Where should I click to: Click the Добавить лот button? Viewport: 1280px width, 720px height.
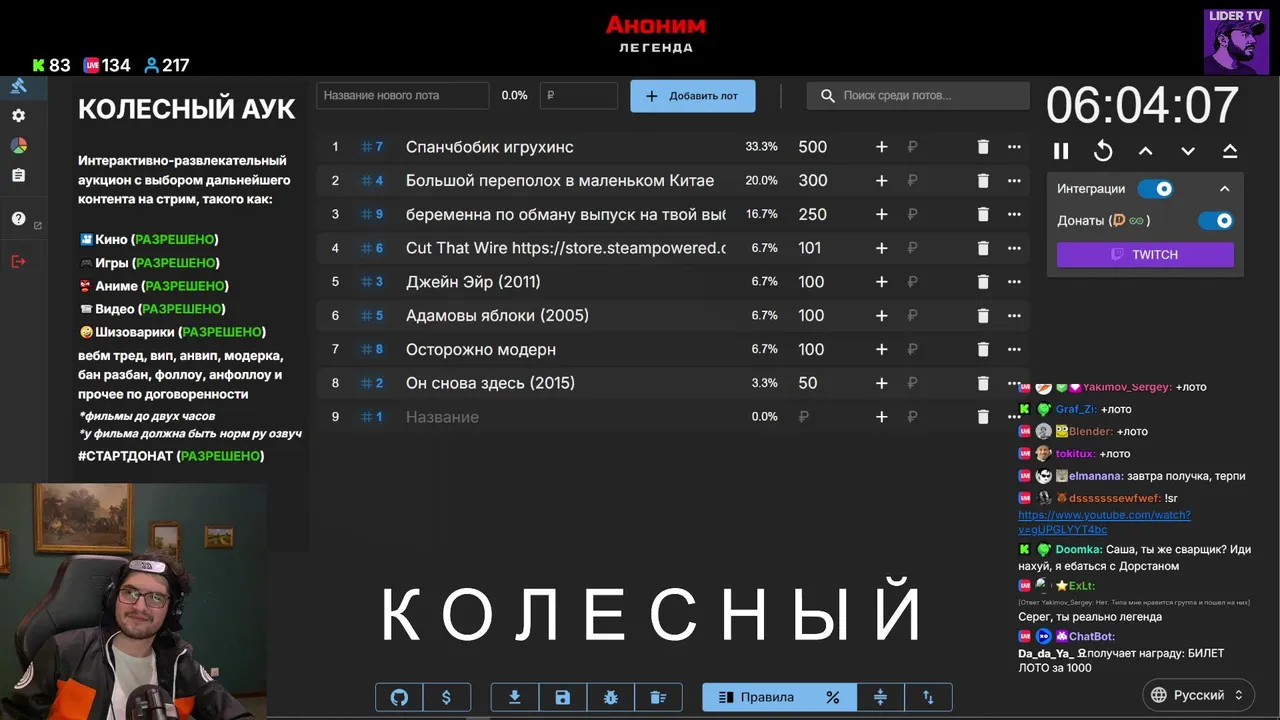pos(692,96)
